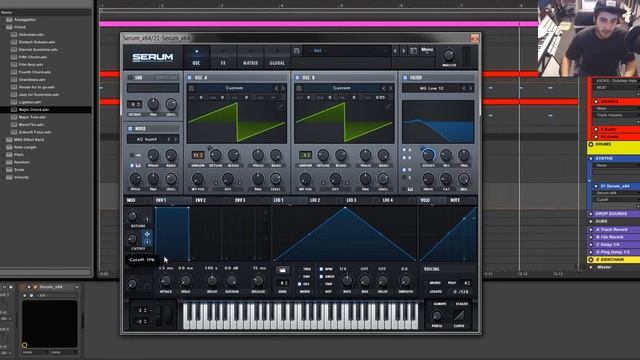Enable filter routing for oscillator A

click(x=404, y=150)
